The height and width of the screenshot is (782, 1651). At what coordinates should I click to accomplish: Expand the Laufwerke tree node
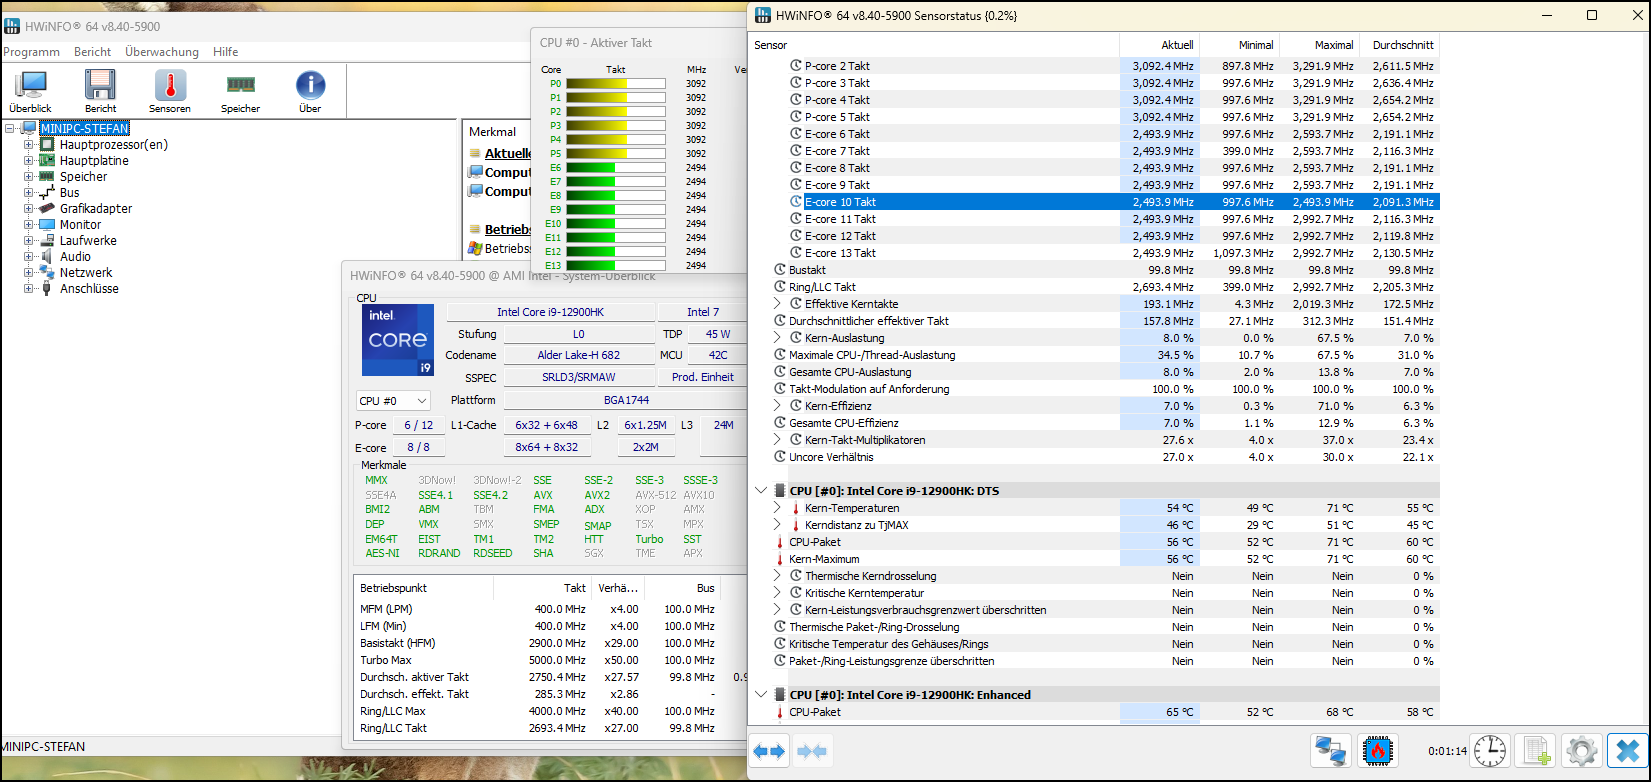coord(29,241)
